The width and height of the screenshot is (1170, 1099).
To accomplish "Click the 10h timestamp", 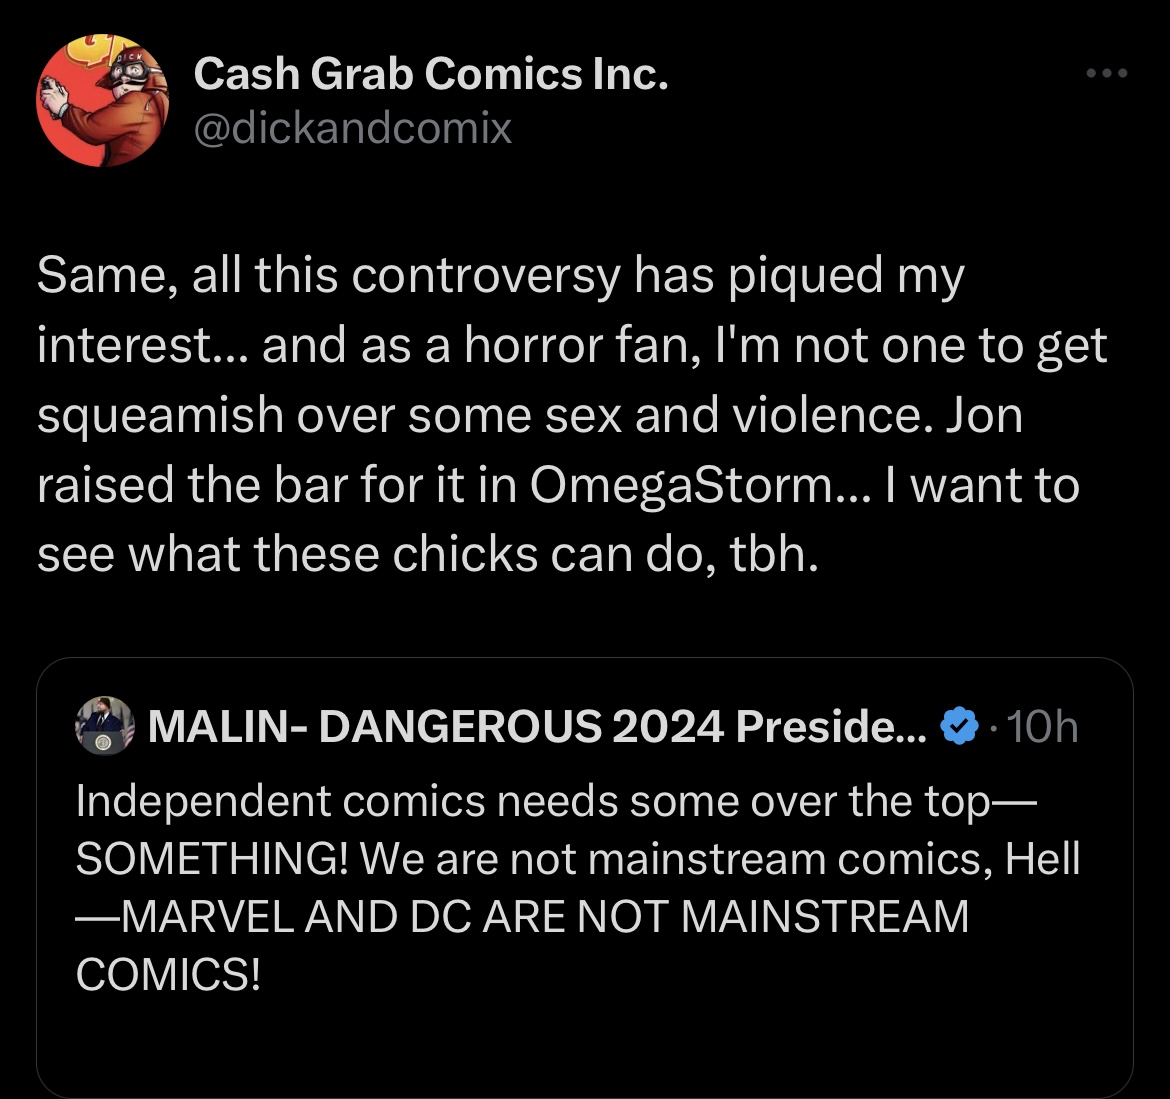I will (x=1042, y=726).
